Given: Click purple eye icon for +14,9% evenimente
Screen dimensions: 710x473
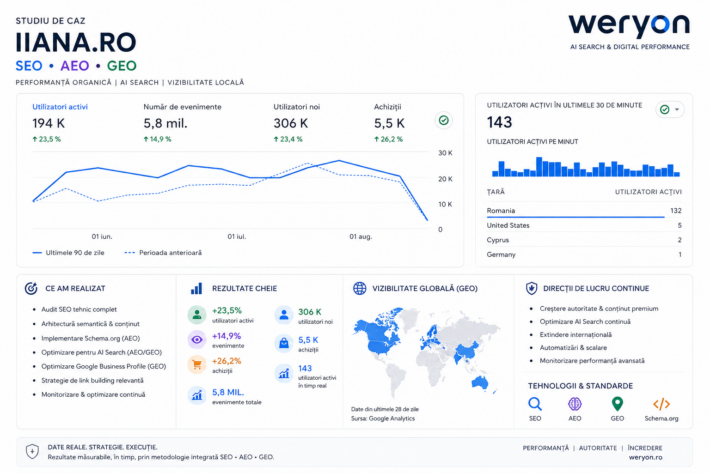Looking at the screenshot, I should point(197,339).
